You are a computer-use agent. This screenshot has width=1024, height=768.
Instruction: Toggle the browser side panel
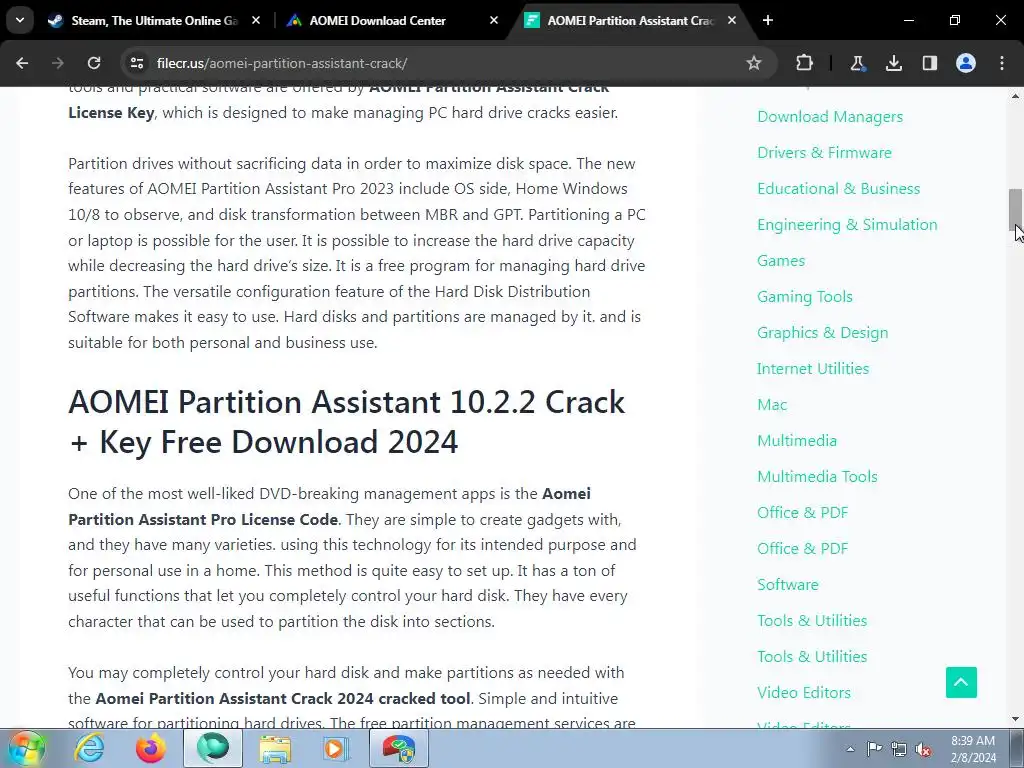coord(930,63)
